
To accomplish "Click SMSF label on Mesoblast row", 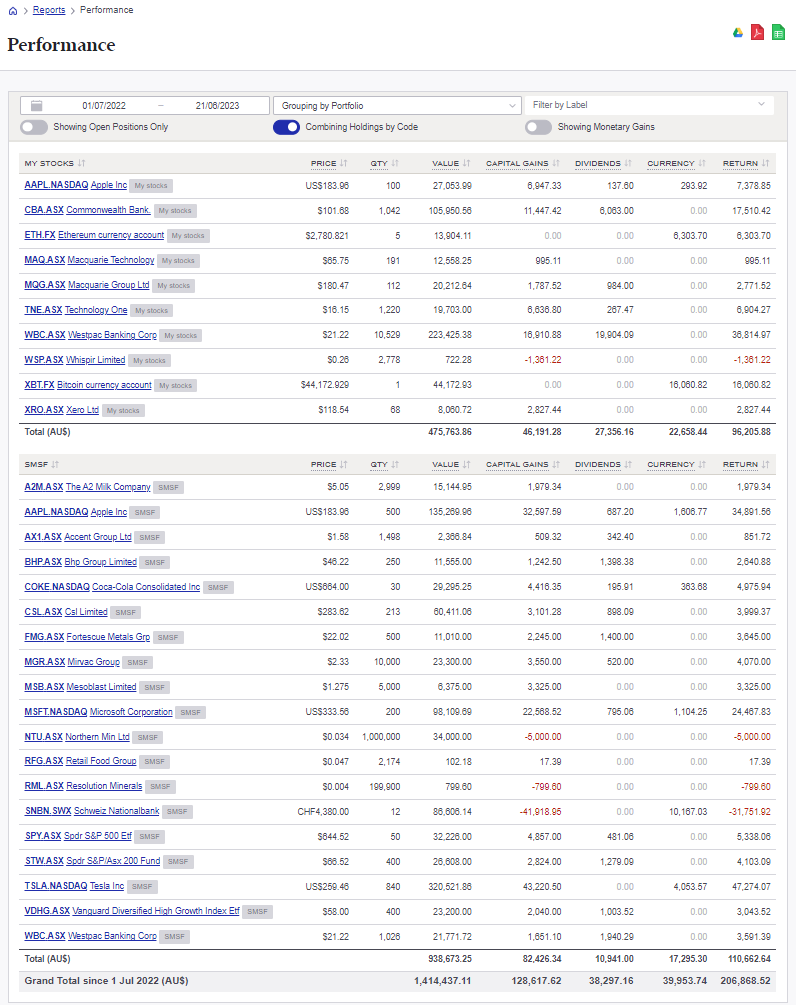I will pos(154,687).
